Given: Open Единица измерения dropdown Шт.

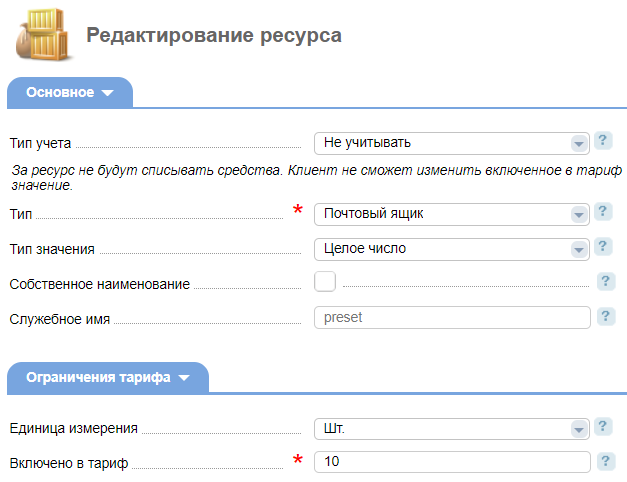Looking at the screenshot, I should [x=451, y=429].
